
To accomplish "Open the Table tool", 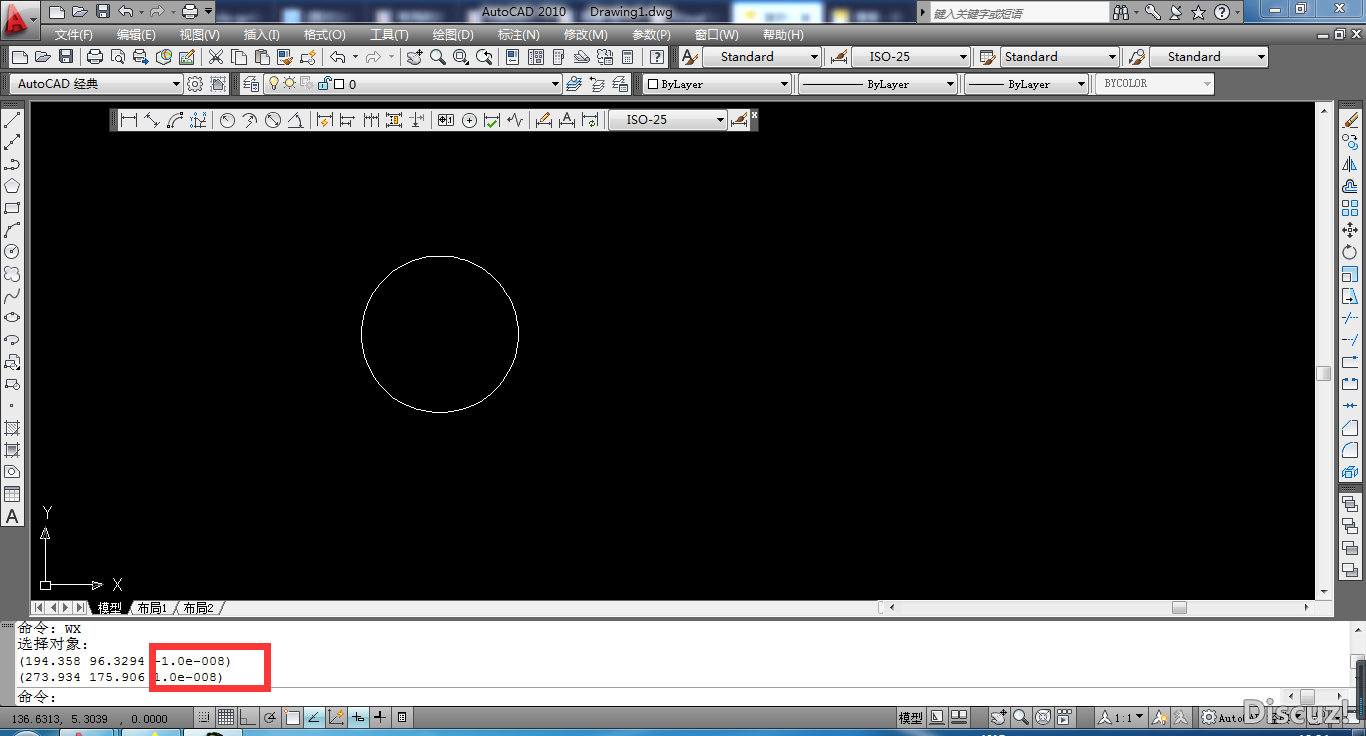I will click(12, 494).
